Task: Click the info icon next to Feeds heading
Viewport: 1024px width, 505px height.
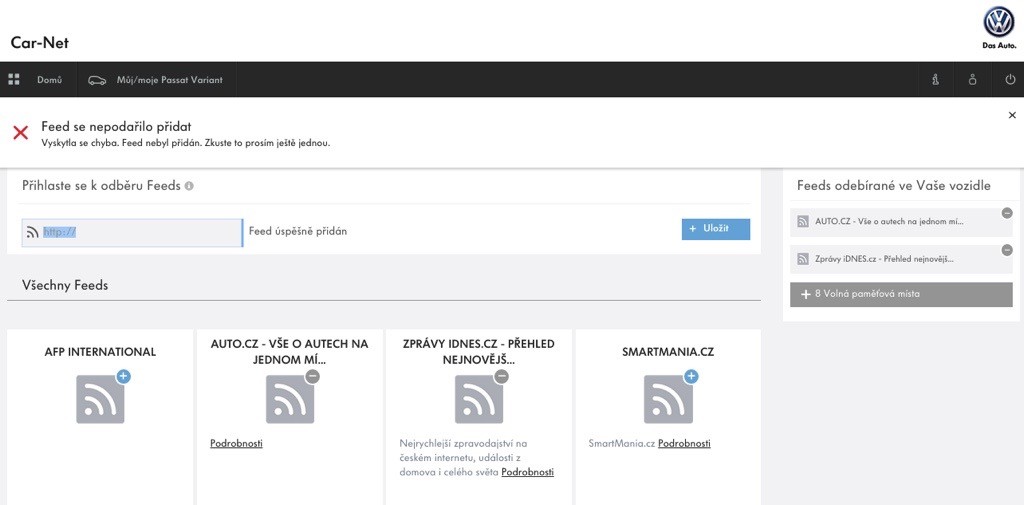Action: click(x=189, y=186)
